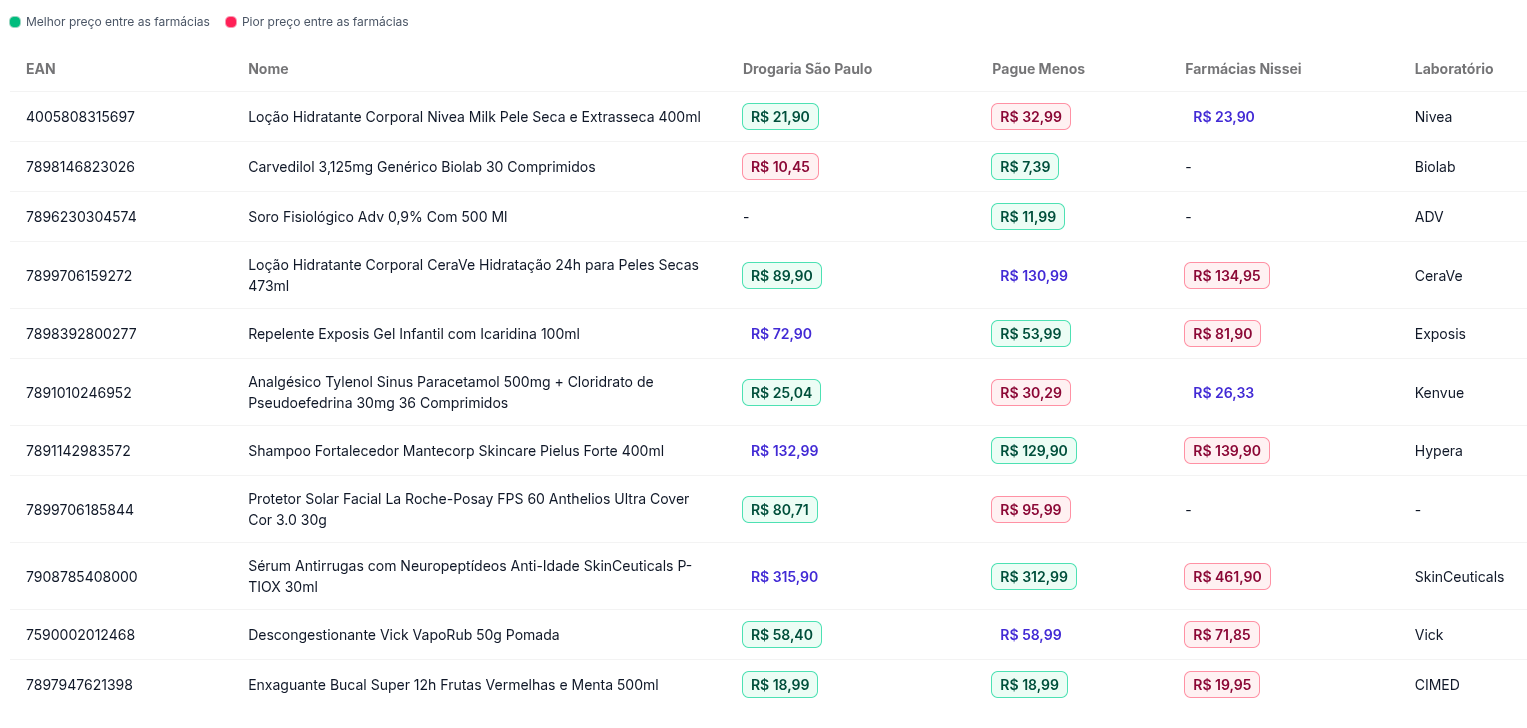Select EAN 7896230304574

point(81,217)
